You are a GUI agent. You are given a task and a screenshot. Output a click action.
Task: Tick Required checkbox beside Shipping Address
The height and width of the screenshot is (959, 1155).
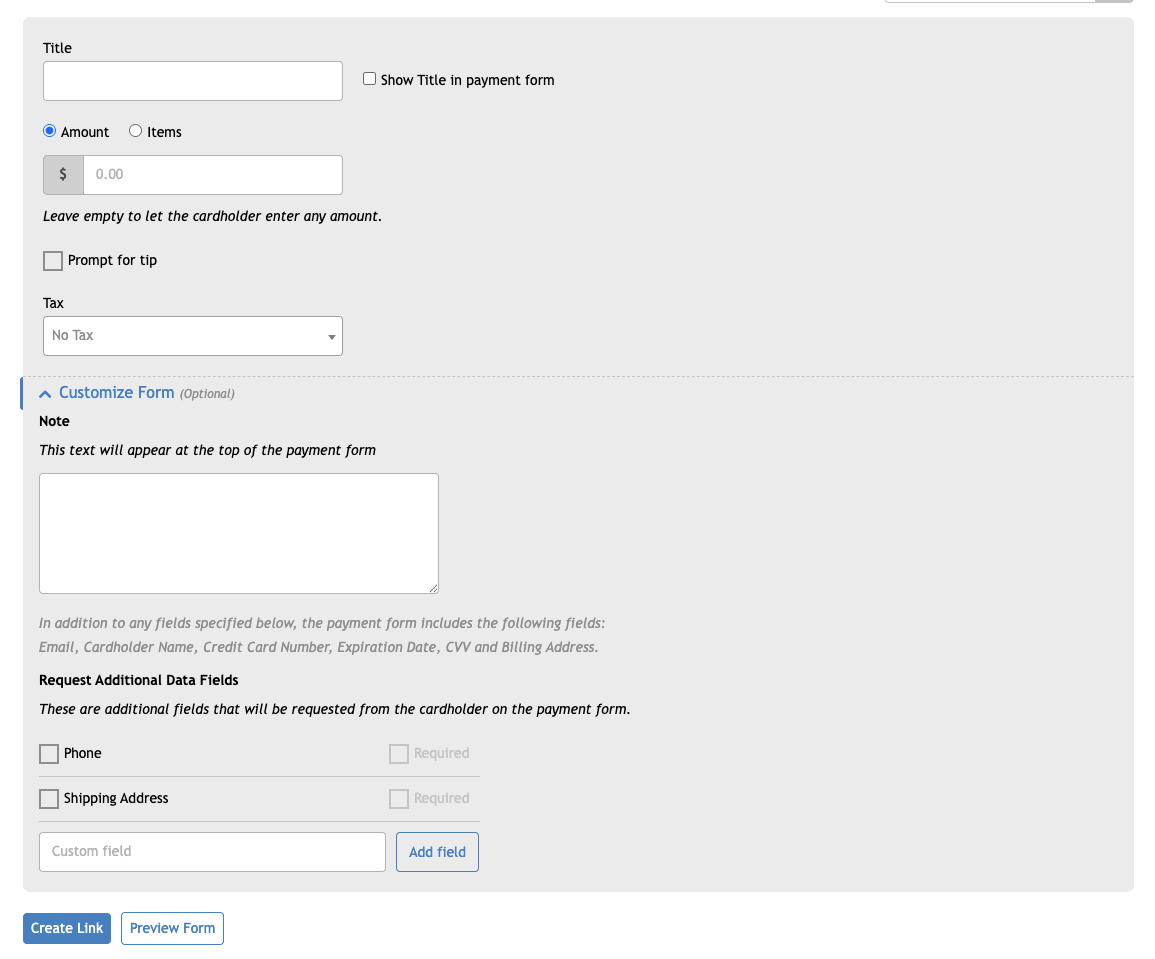(x=399, y=798)
